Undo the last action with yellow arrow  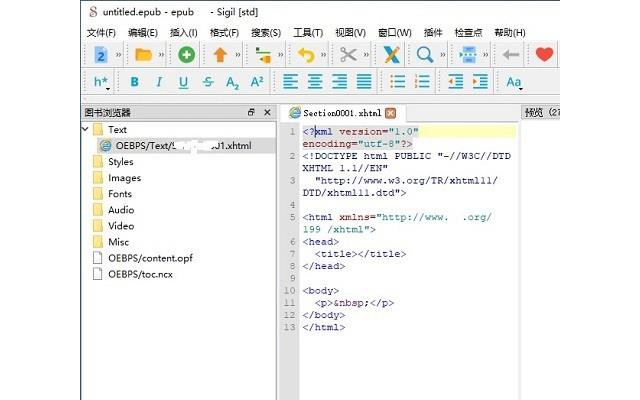(306, 54)
